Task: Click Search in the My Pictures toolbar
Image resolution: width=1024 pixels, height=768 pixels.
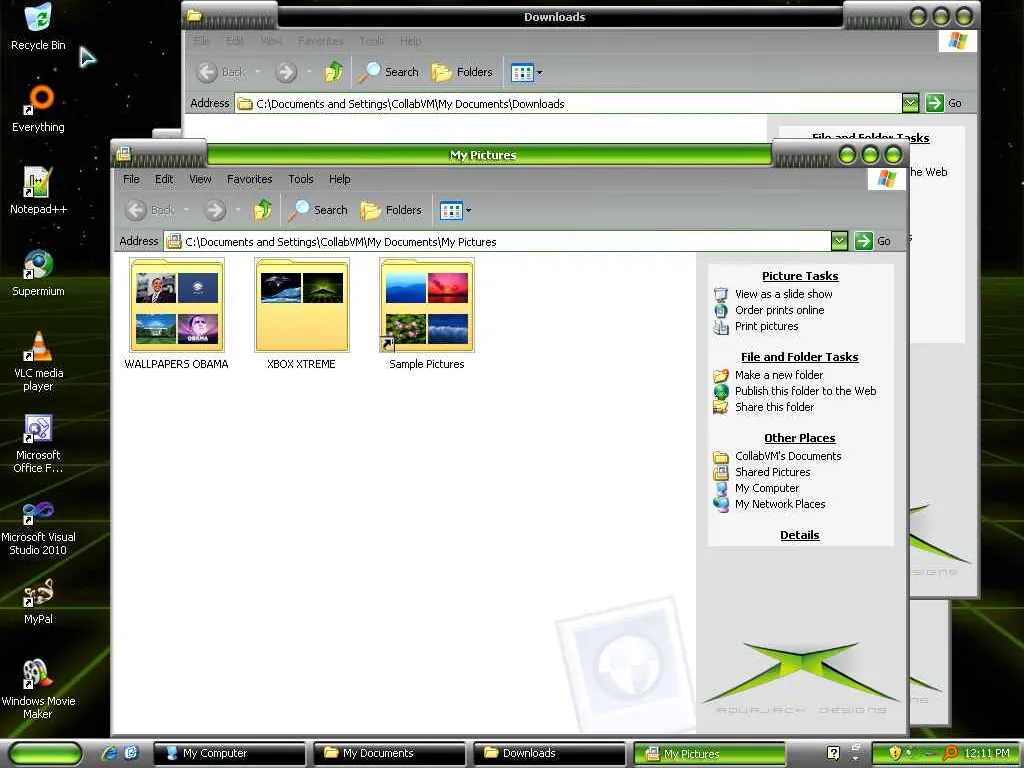Action: pos(318,210)
